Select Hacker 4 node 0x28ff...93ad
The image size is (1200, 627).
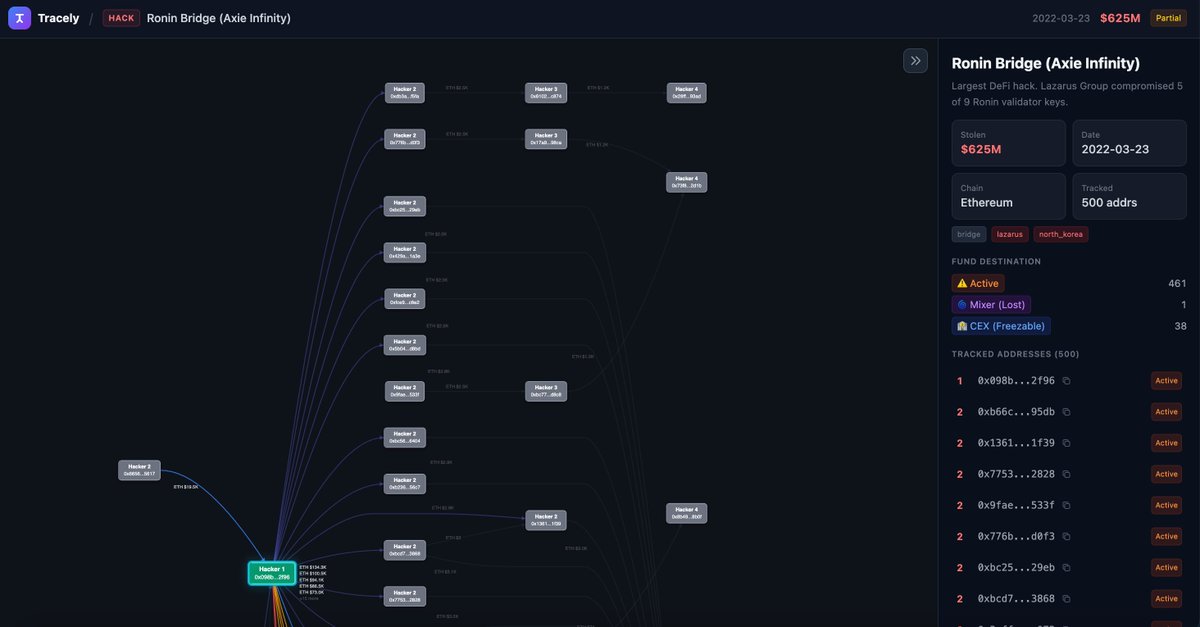(687, 93)
